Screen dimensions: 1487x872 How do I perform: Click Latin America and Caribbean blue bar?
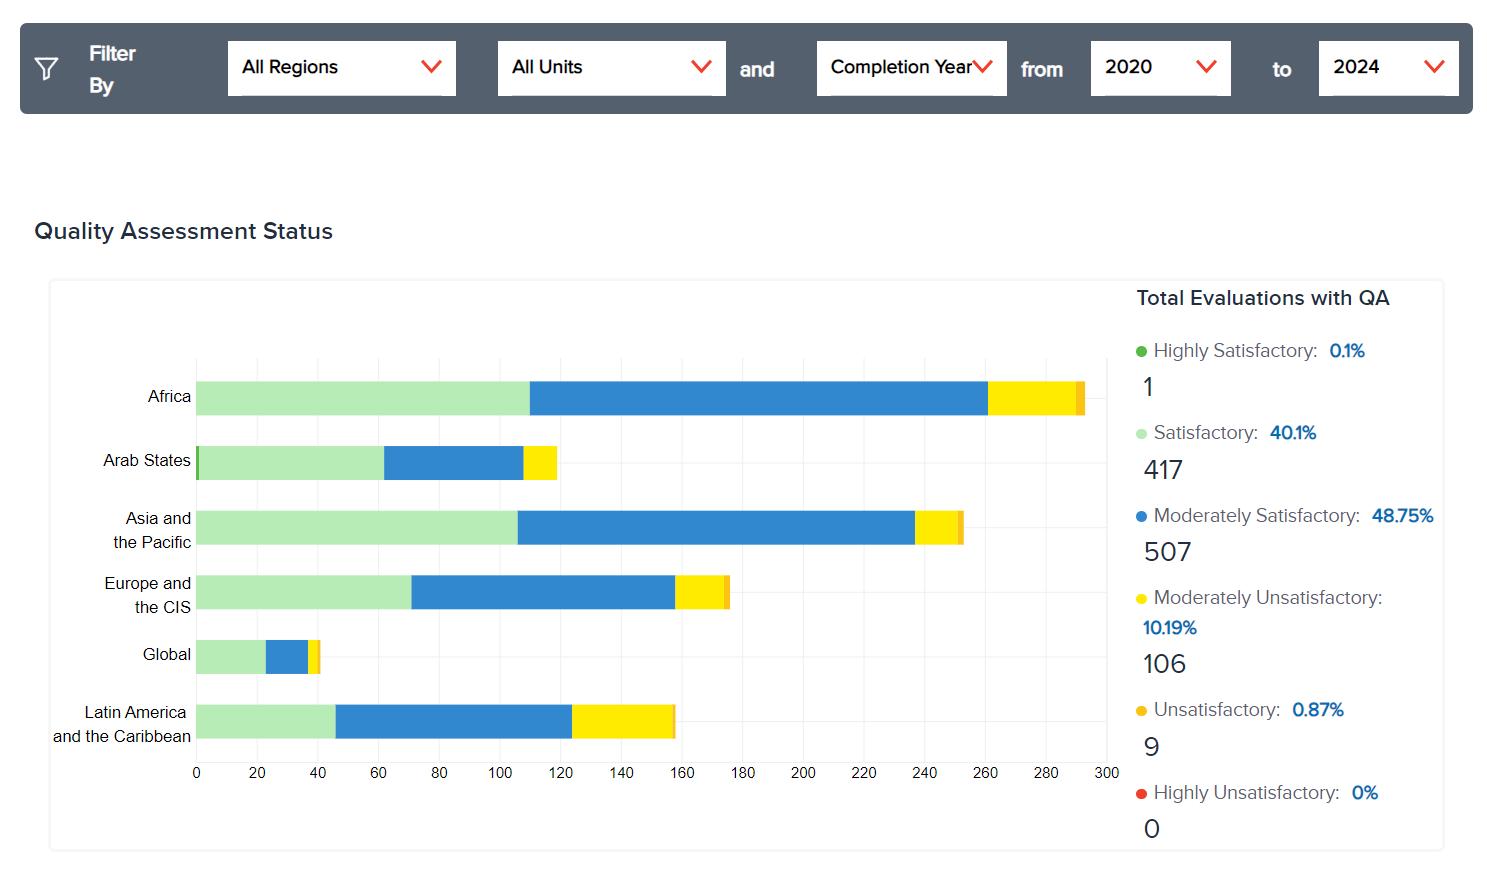tap(454, 722)
